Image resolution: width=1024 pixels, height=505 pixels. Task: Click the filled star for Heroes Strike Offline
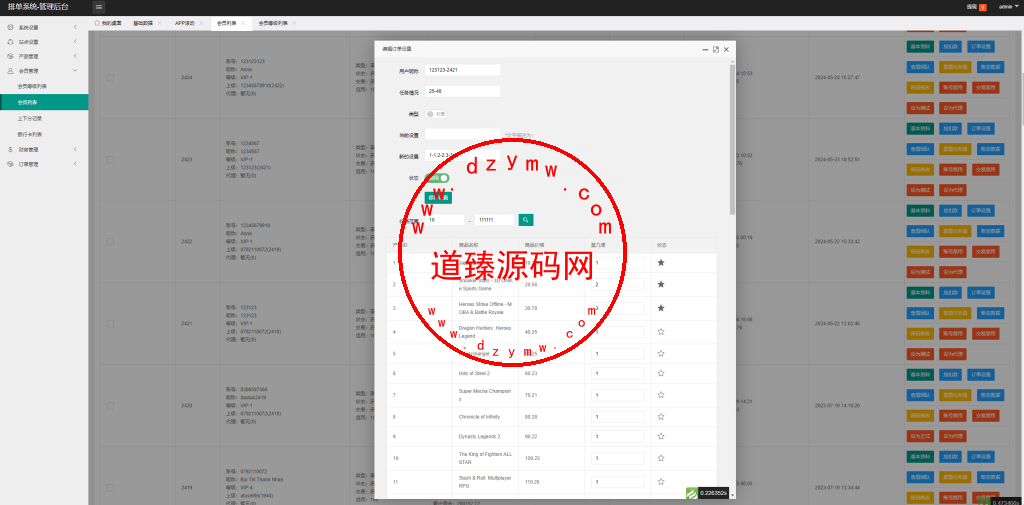pos(661,308)
